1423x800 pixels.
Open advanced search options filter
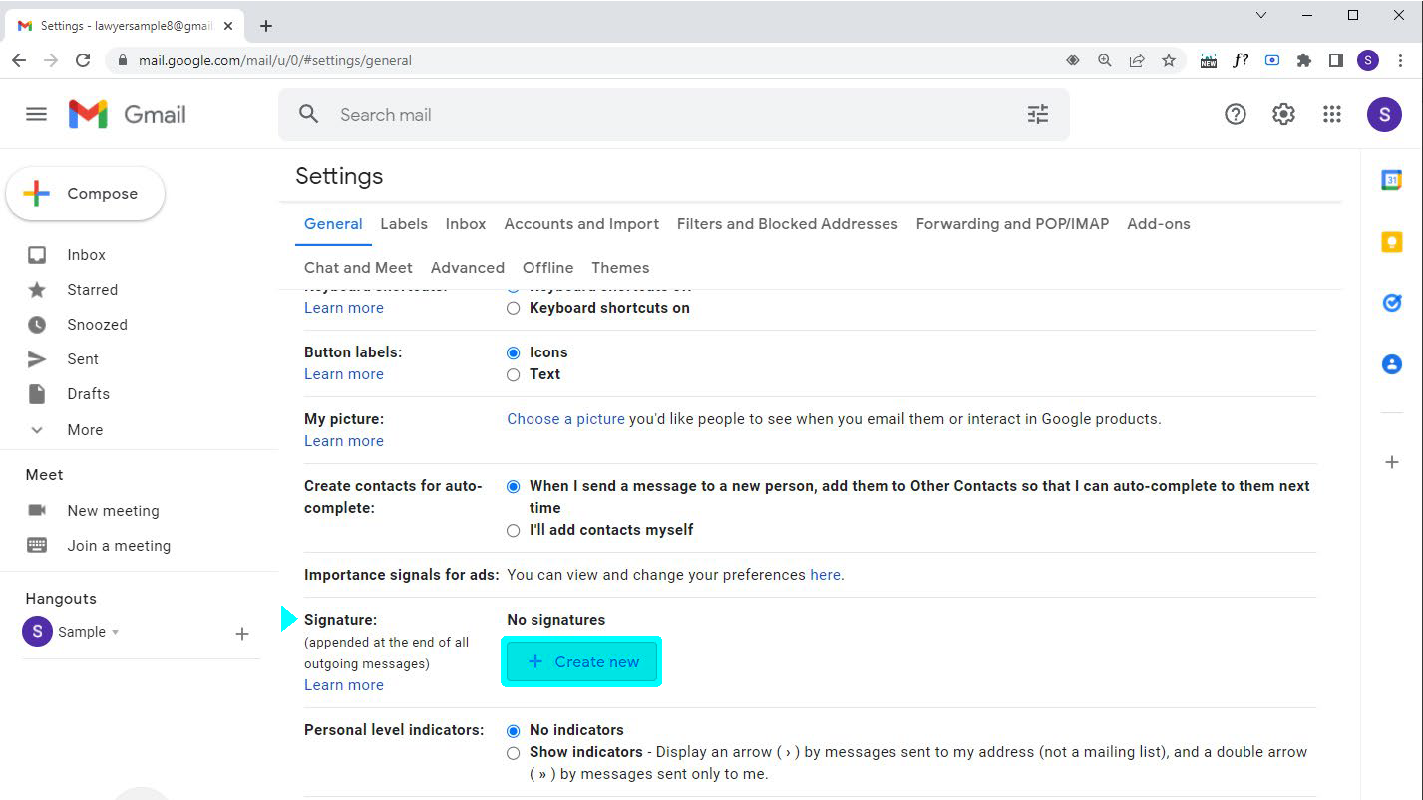1037,114
